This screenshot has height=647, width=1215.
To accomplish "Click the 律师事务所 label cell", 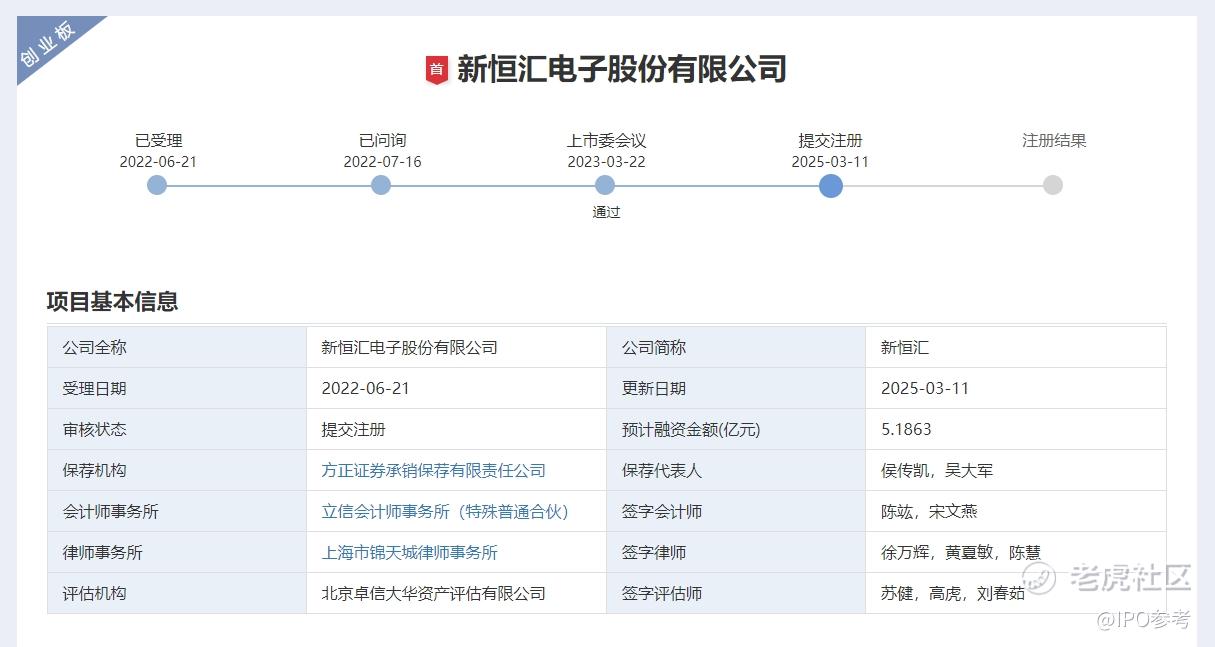I will (x=177, y=552).
